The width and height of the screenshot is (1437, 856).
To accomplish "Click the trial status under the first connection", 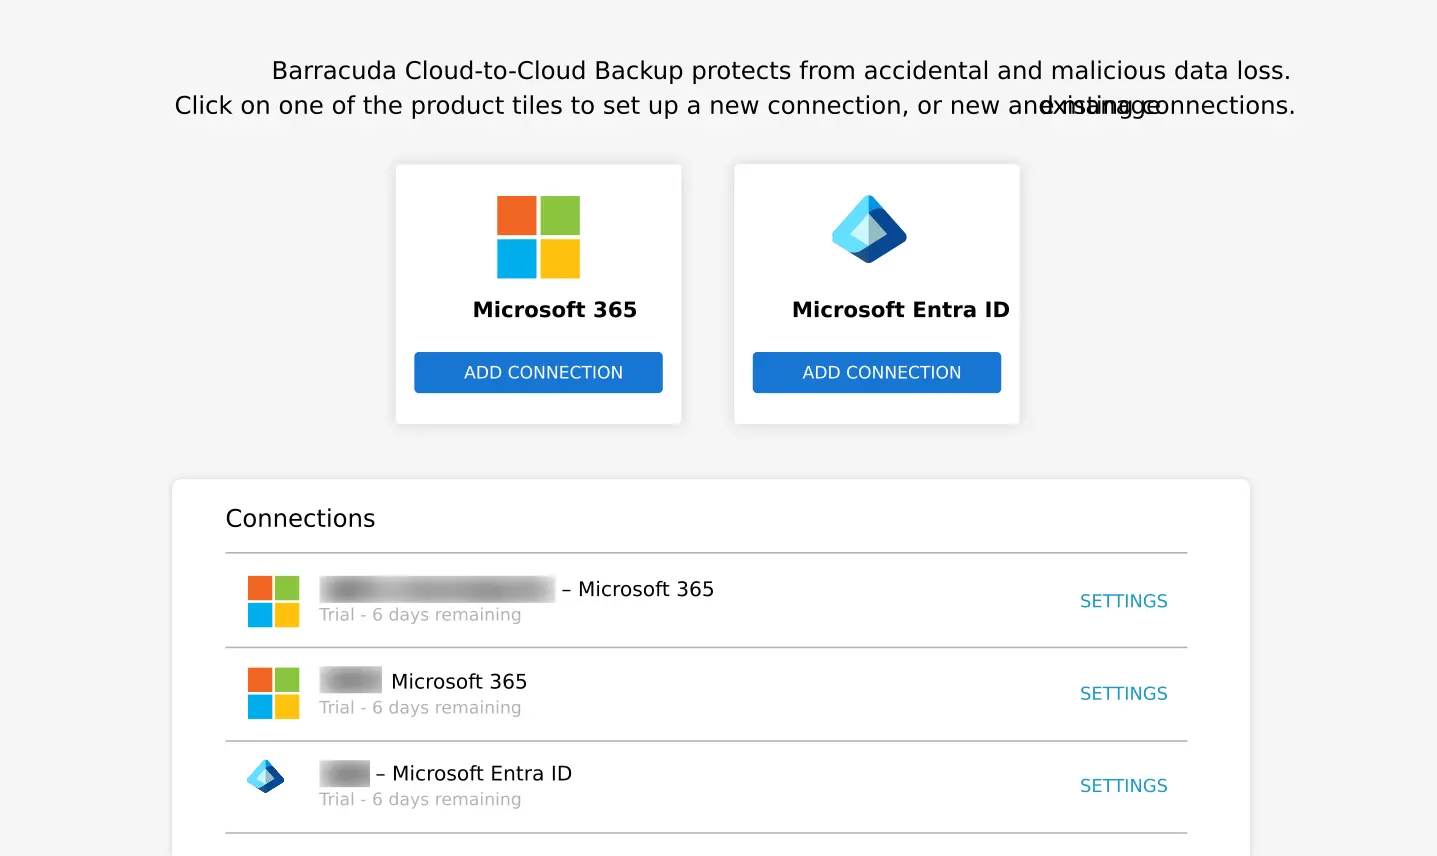I will point(420,615).
